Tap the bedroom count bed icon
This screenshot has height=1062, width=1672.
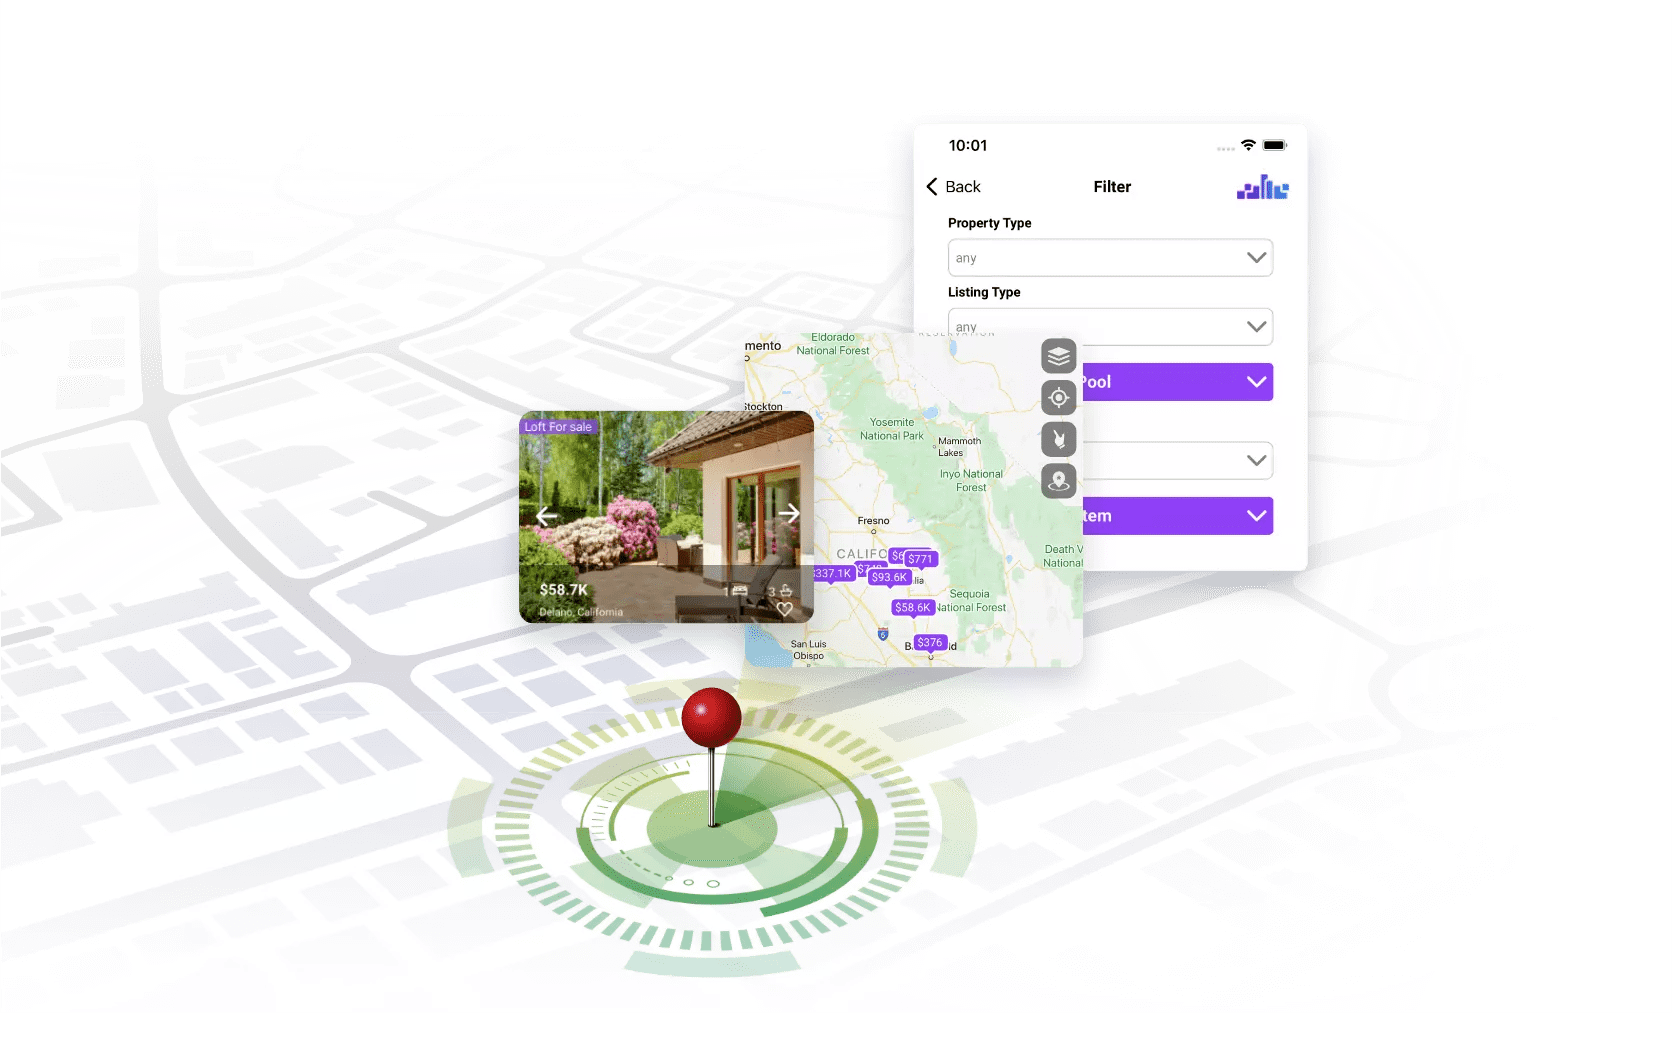point(740,591)
